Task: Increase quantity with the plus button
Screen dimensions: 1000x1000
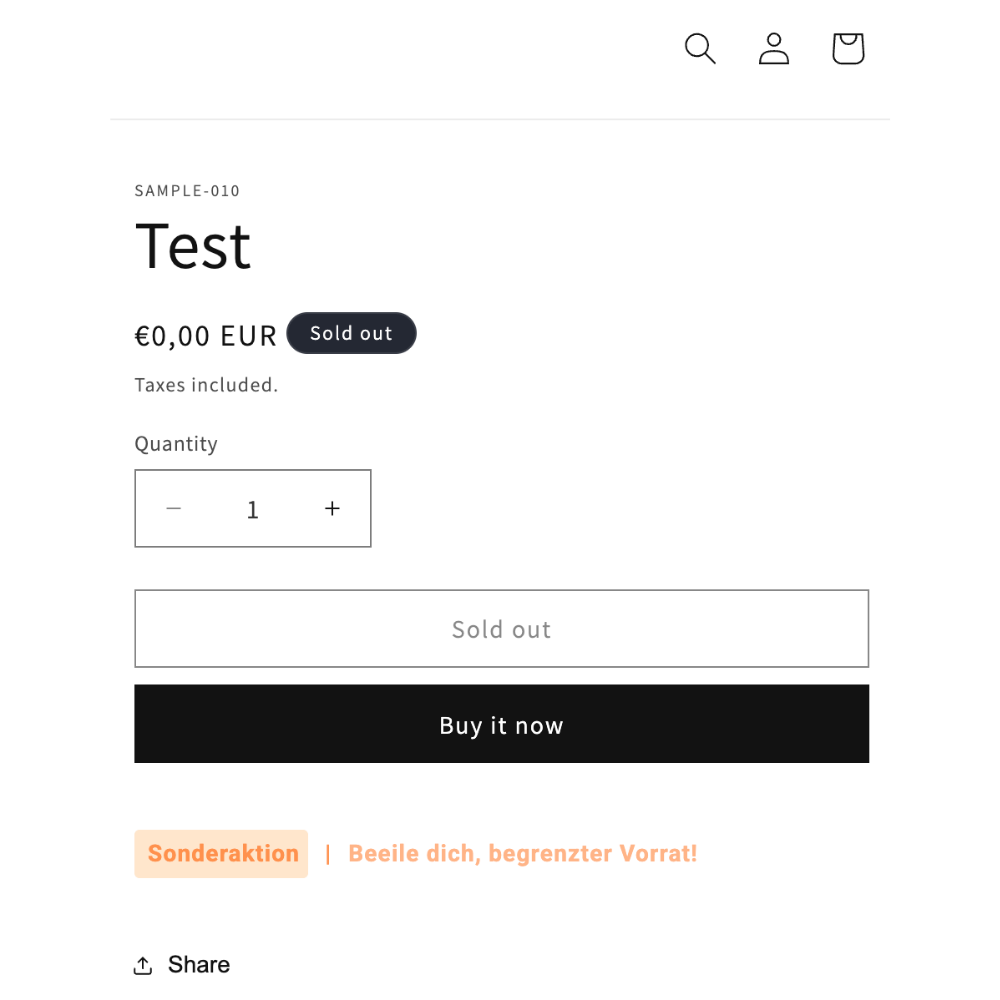Action: (332, 508)
